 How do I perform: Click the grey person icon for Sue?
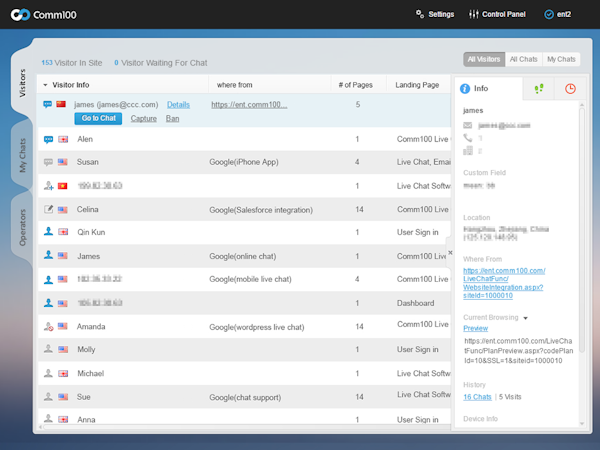[48, 396]
